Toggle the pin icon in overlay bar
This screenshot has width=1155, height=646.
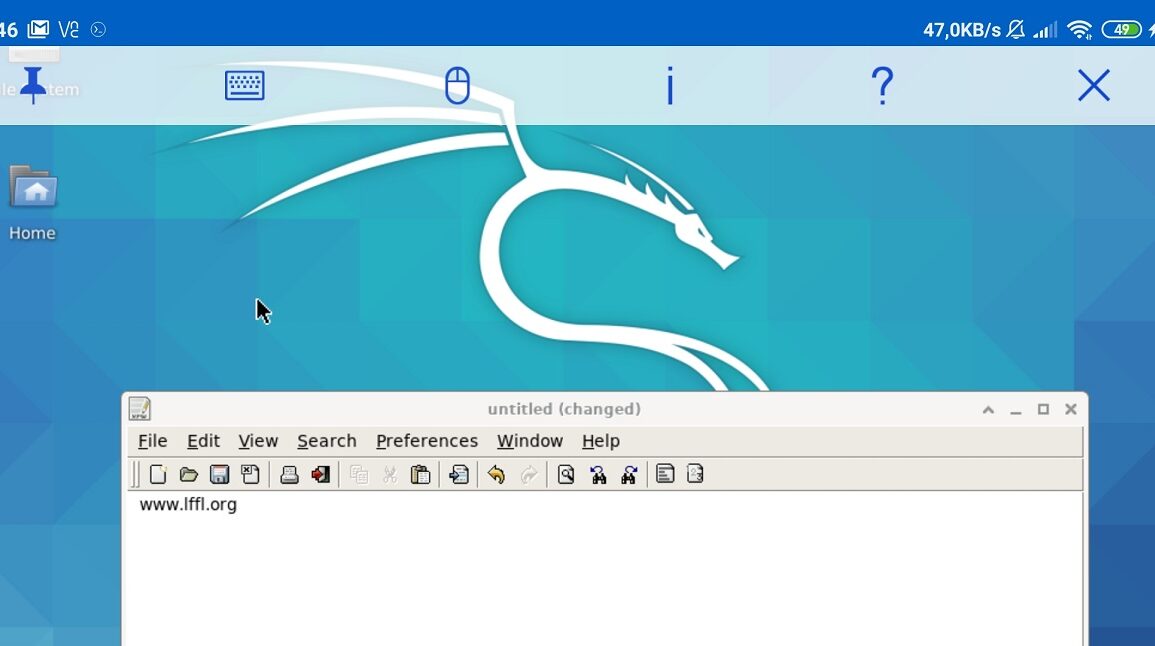(x=32, y=85)
